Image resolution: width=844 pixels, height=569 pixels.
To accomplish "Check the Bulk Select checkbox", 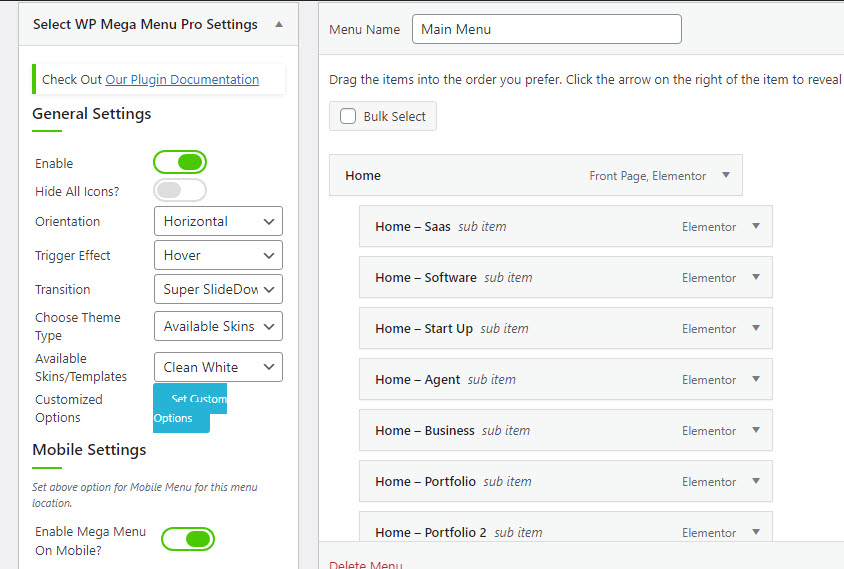I will [x=348, y=116].
